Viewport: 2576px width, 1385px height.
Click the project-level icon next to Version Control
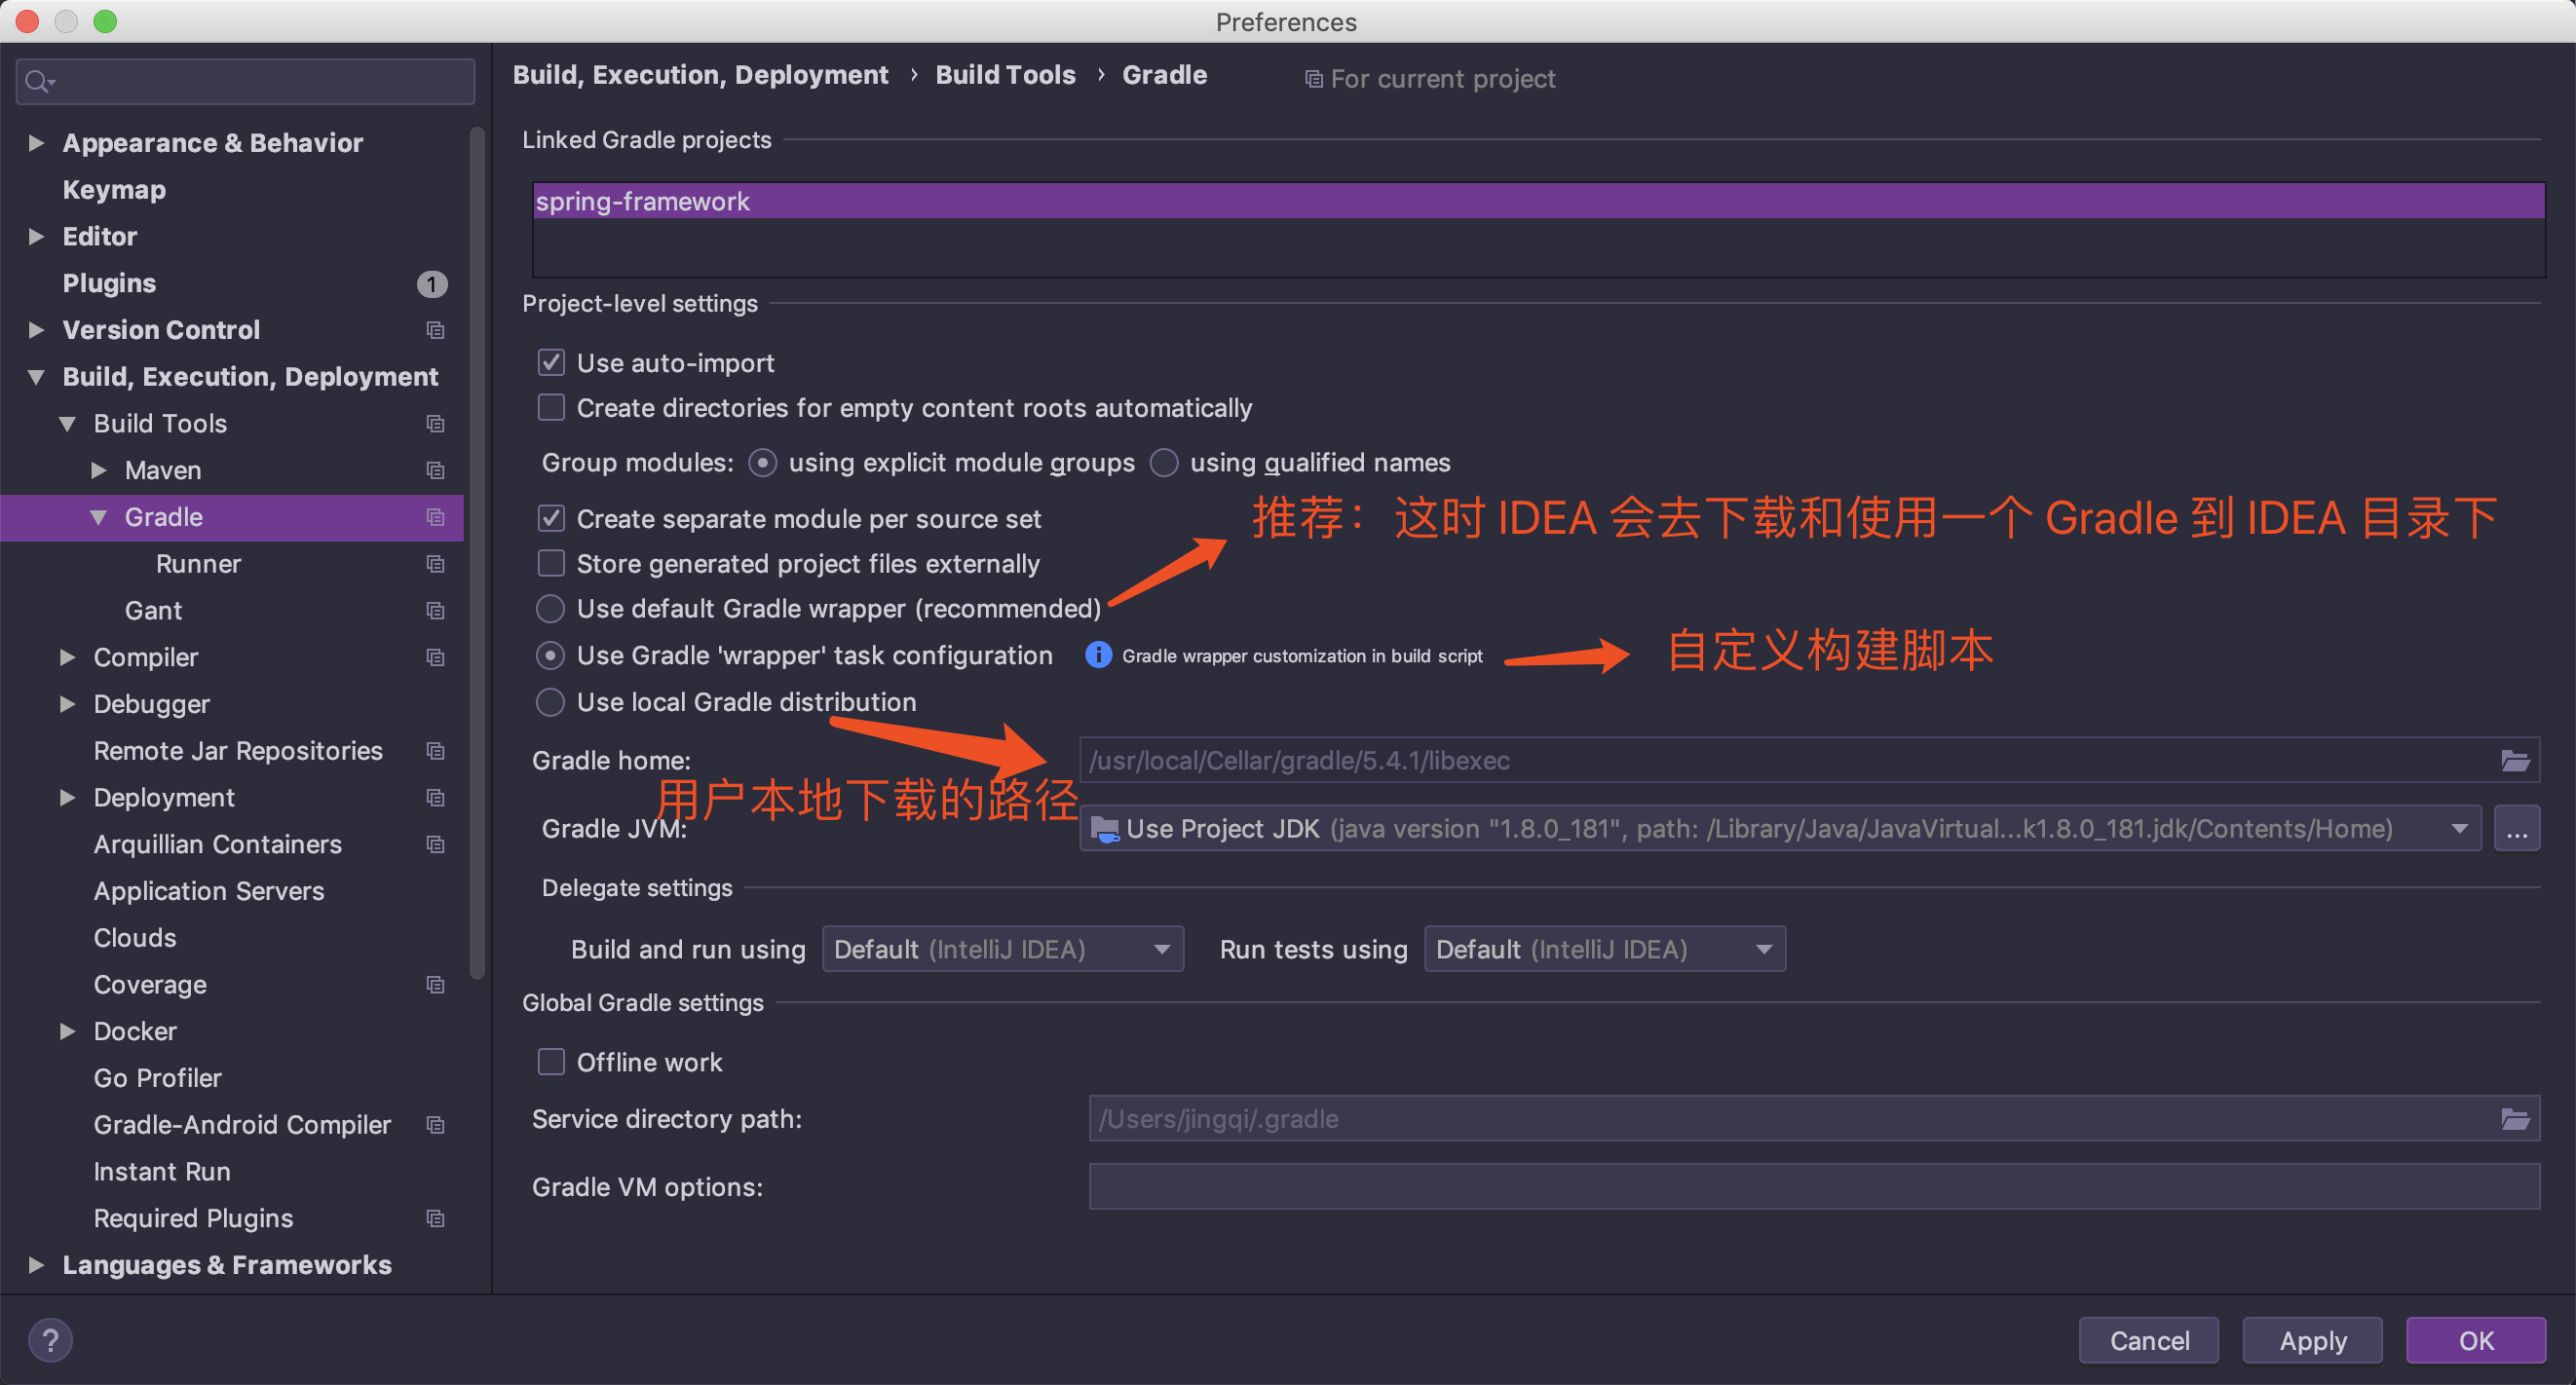pos(435,330)
